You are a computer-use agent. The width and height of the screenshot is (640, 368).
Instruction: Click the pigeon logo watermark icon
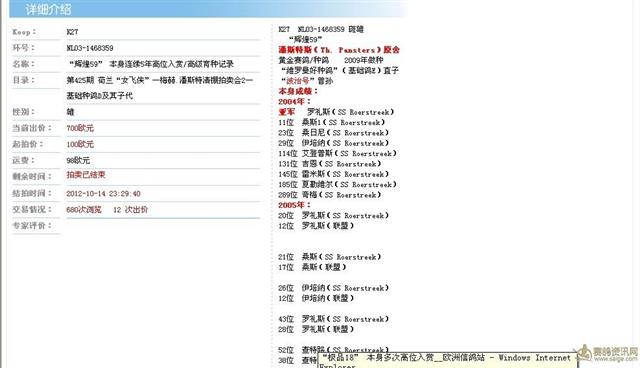(x=584, y=353)
